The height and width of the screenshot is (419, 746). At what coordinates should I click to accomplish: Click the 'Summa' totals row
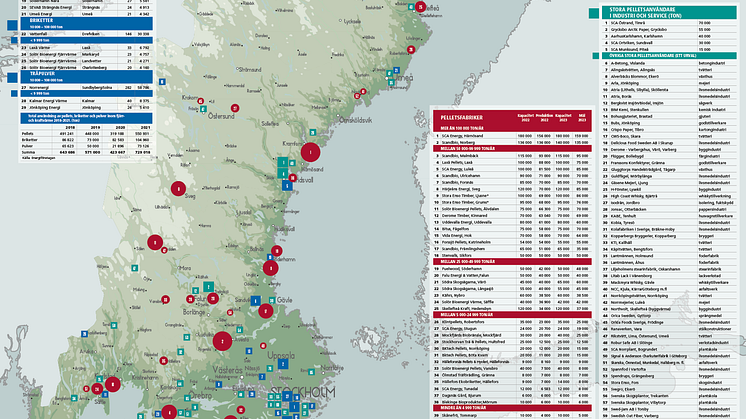86,152
